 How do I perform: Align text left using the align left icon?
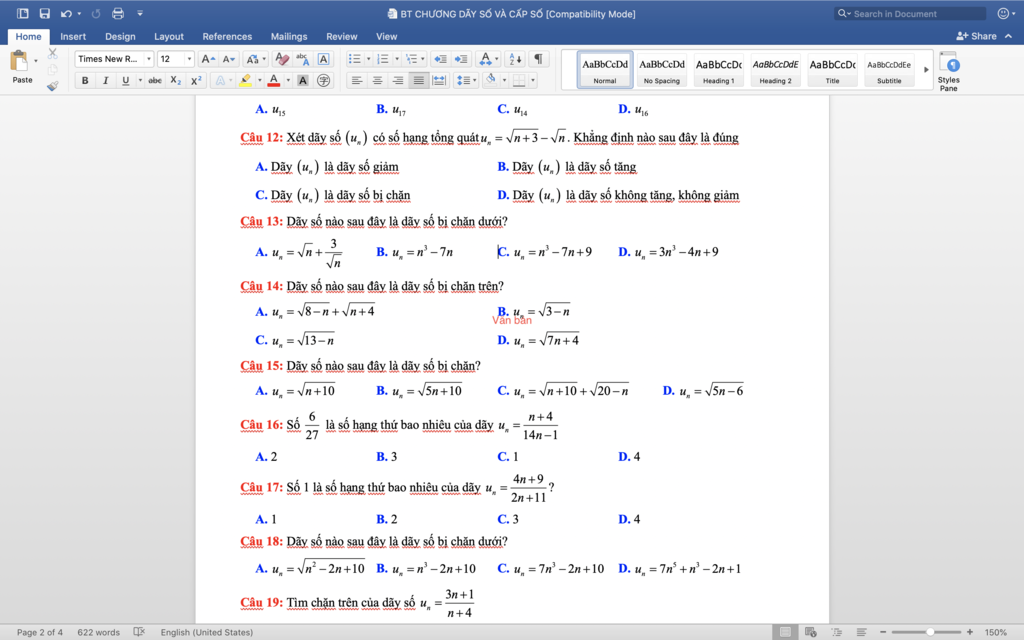356,80
